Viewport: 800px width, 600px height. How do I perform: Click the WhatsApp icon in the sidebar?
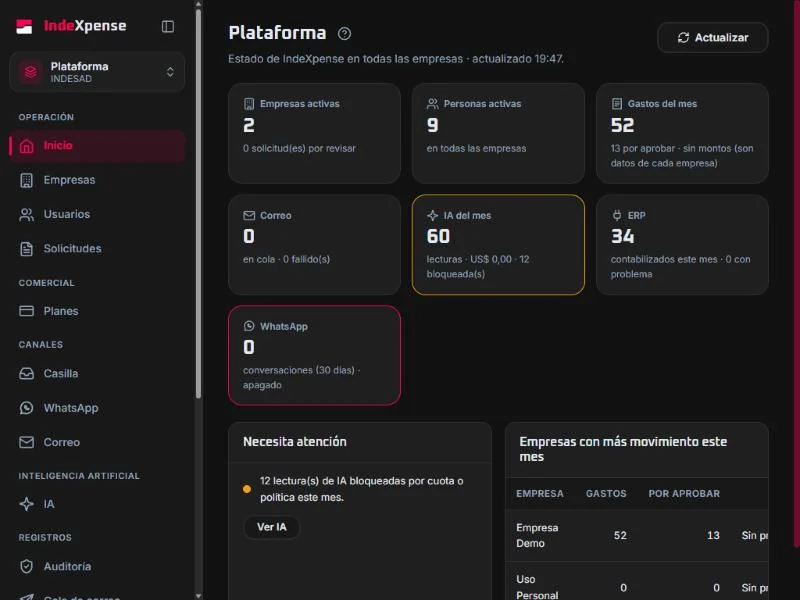27,408
